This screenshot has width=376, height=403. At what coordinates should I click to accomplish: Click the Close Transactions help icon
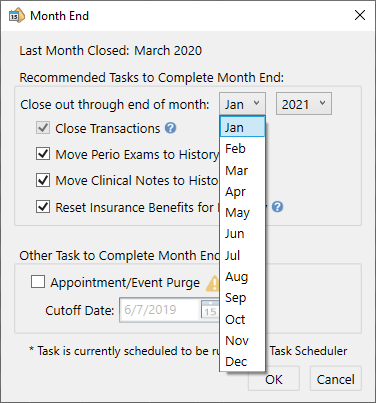tap(170, 128)
